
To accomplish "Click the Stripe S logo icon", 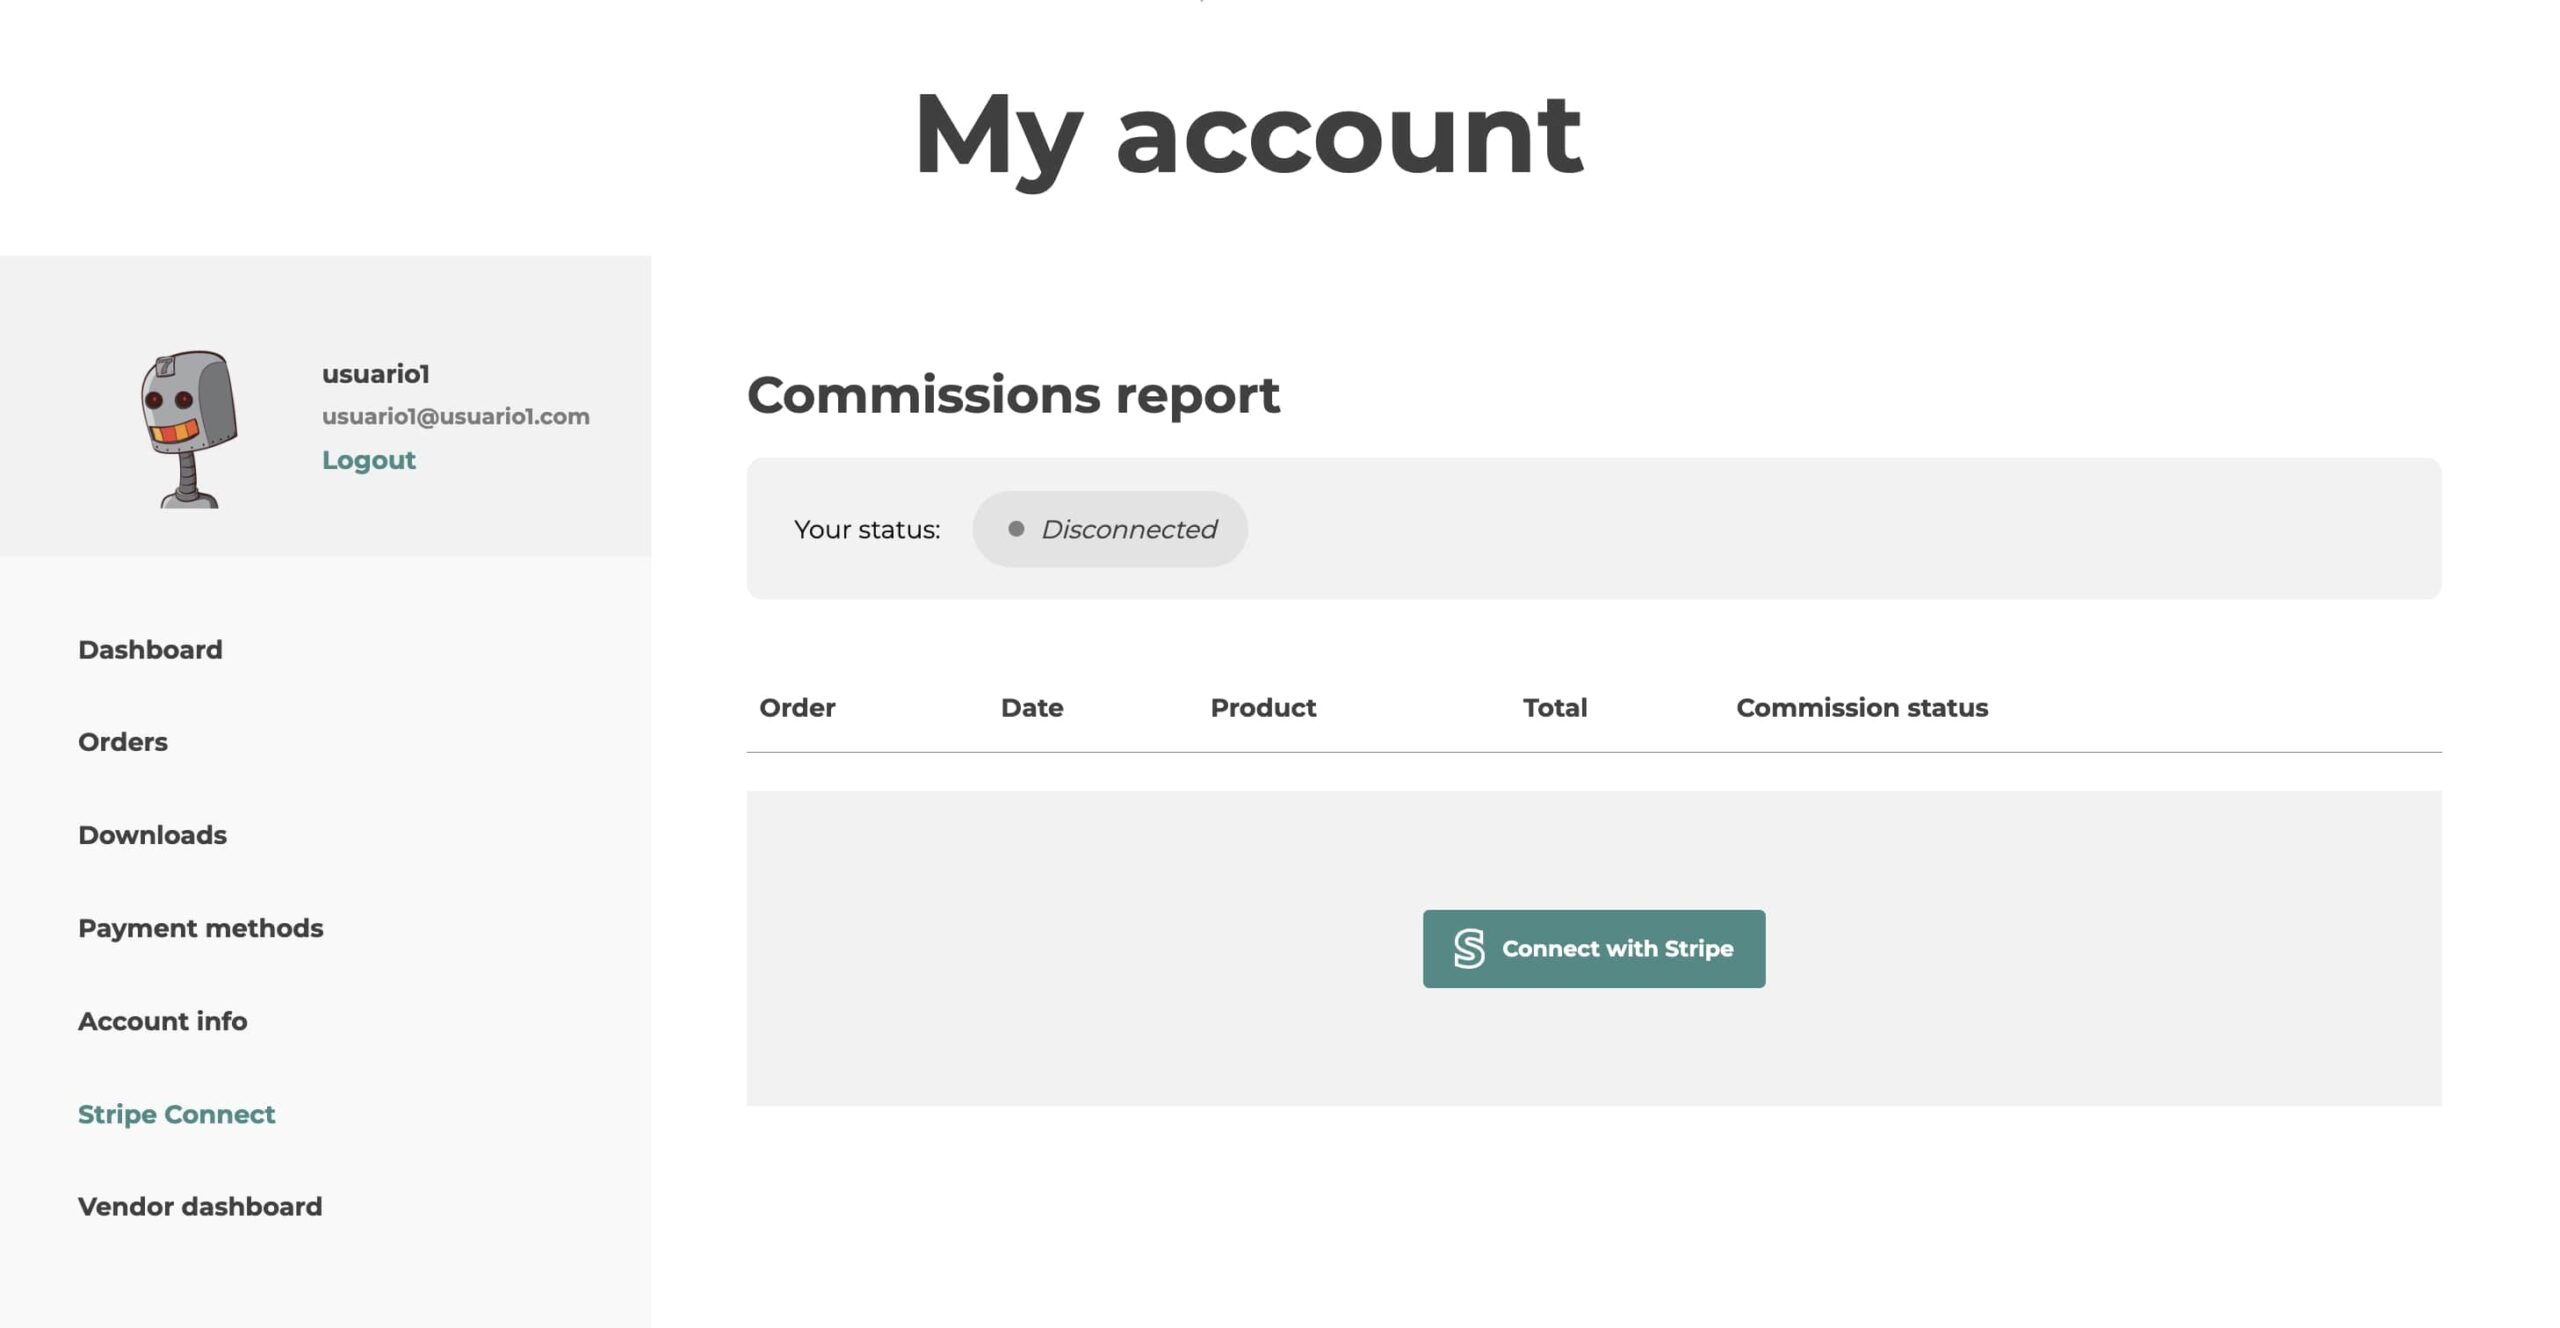I will (x=1468, y=948).
